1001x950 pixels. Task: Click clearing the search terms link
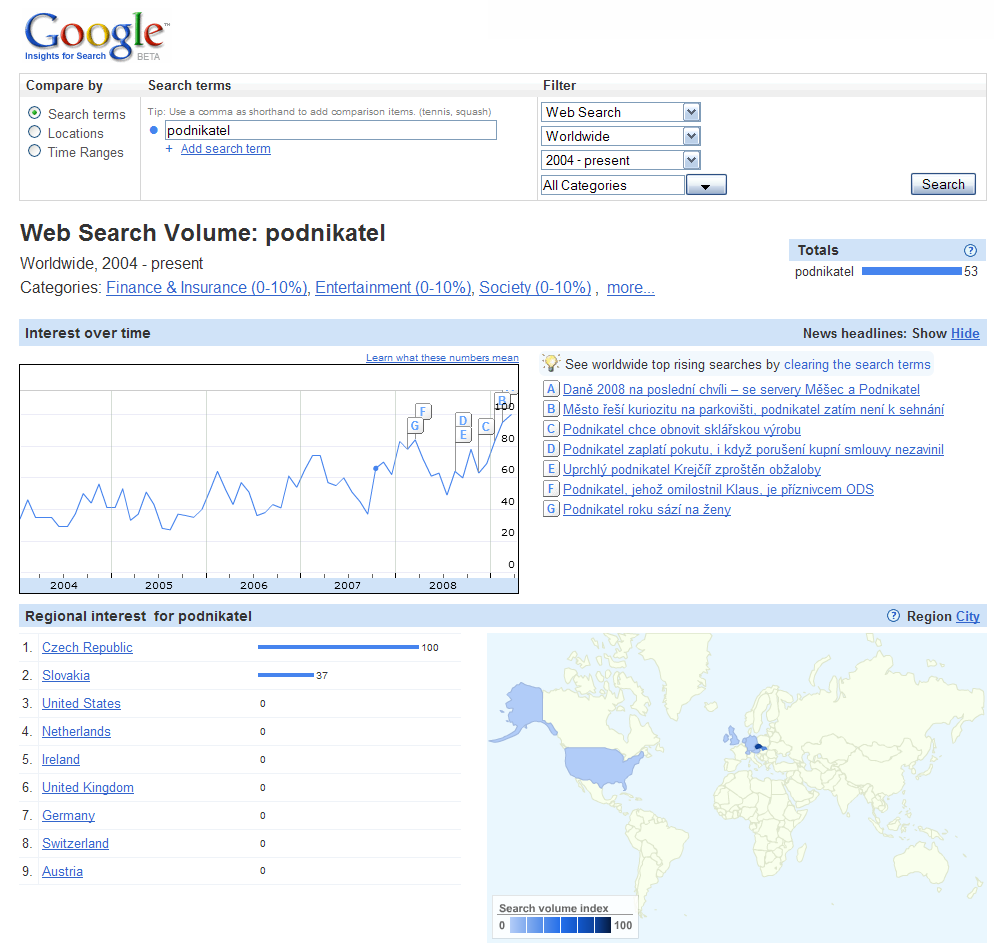(857, 365)
